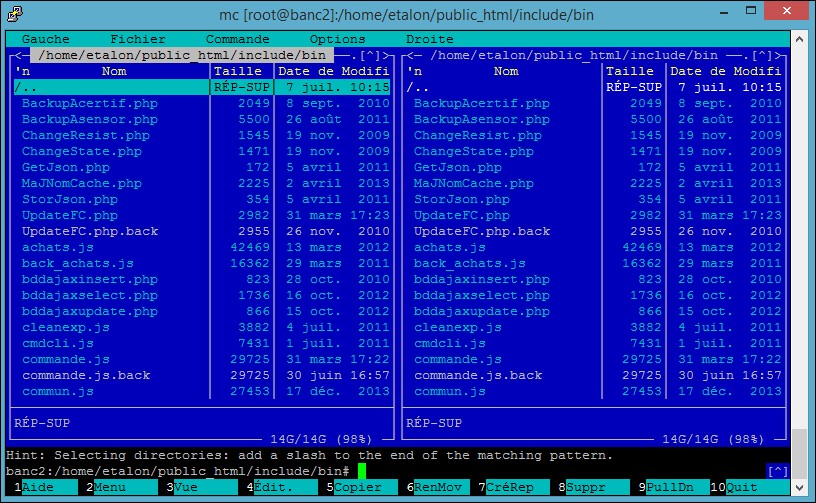Click the Suppr function key button
The width and height of the screenshot is (816, 503).
tap(585, 487)
